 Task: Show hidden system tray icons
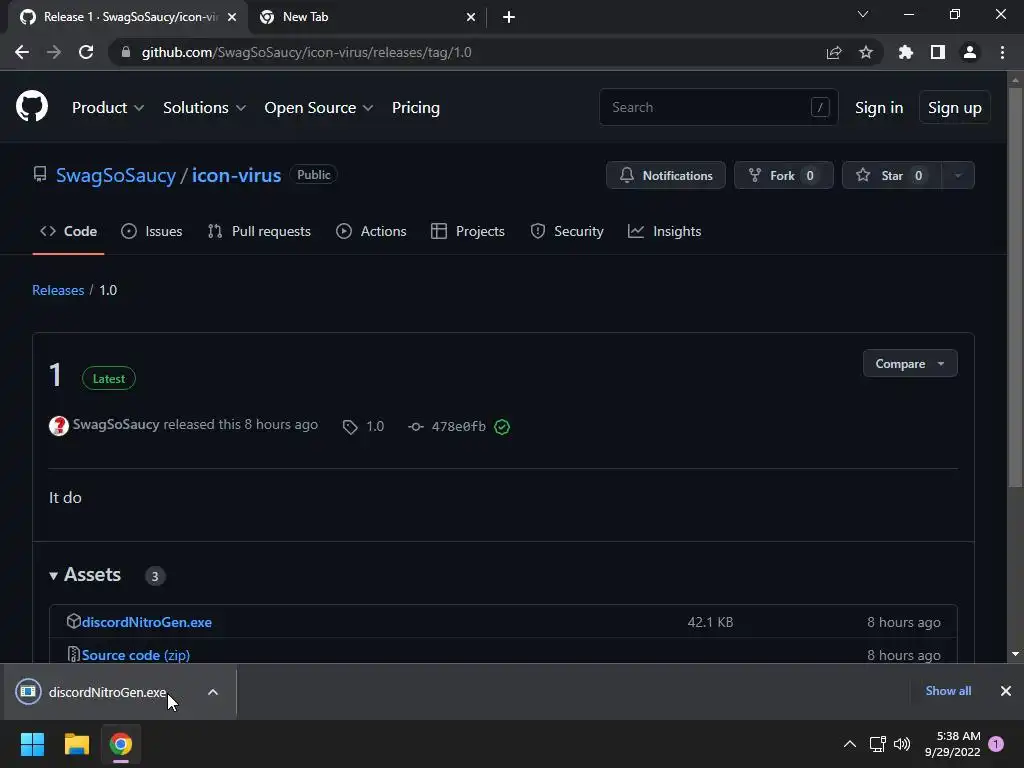[850, 744]
